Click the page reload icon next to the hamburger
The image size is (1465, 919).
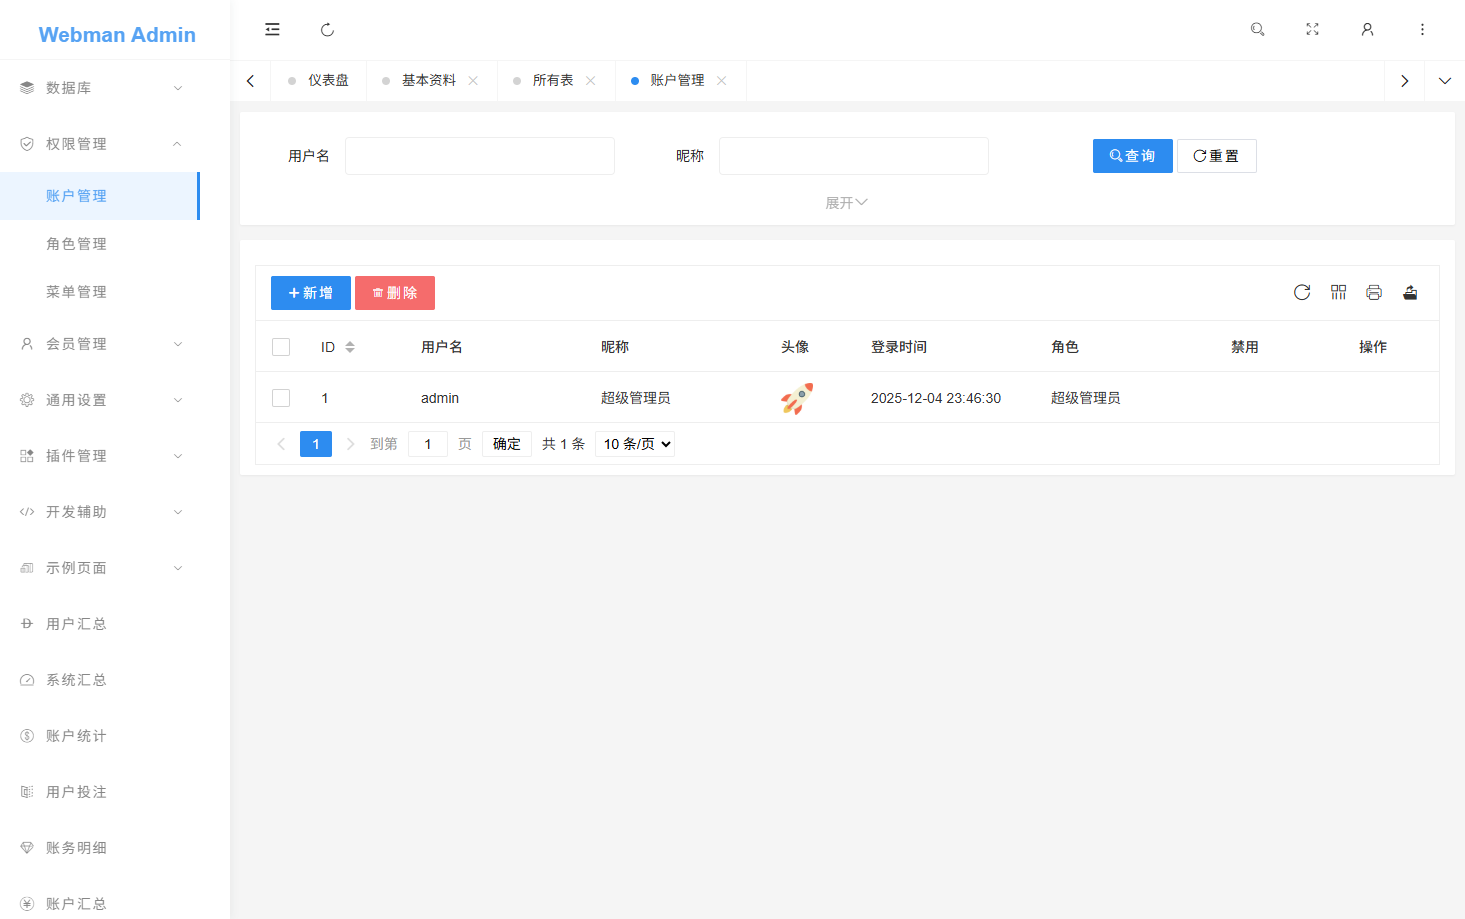pos(327,29)
